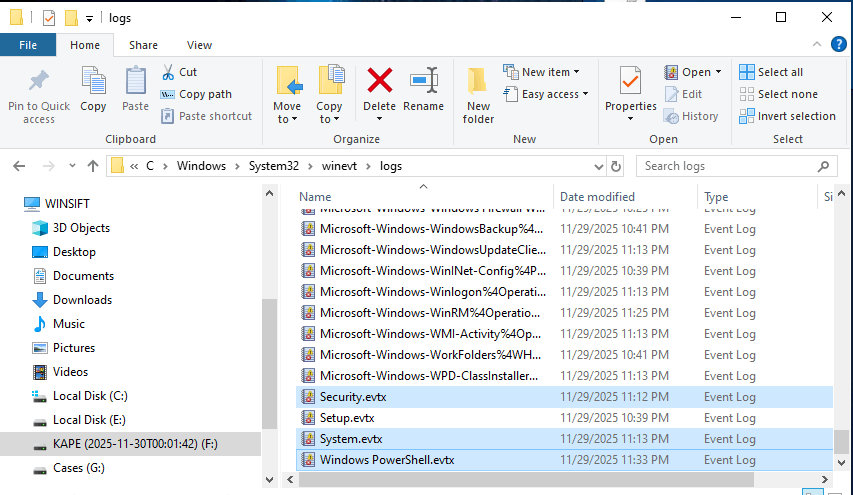The width and height of the screenshot is (853, 495).
Task: Open Desktop in the navigation pane
Action: point(64,252)
